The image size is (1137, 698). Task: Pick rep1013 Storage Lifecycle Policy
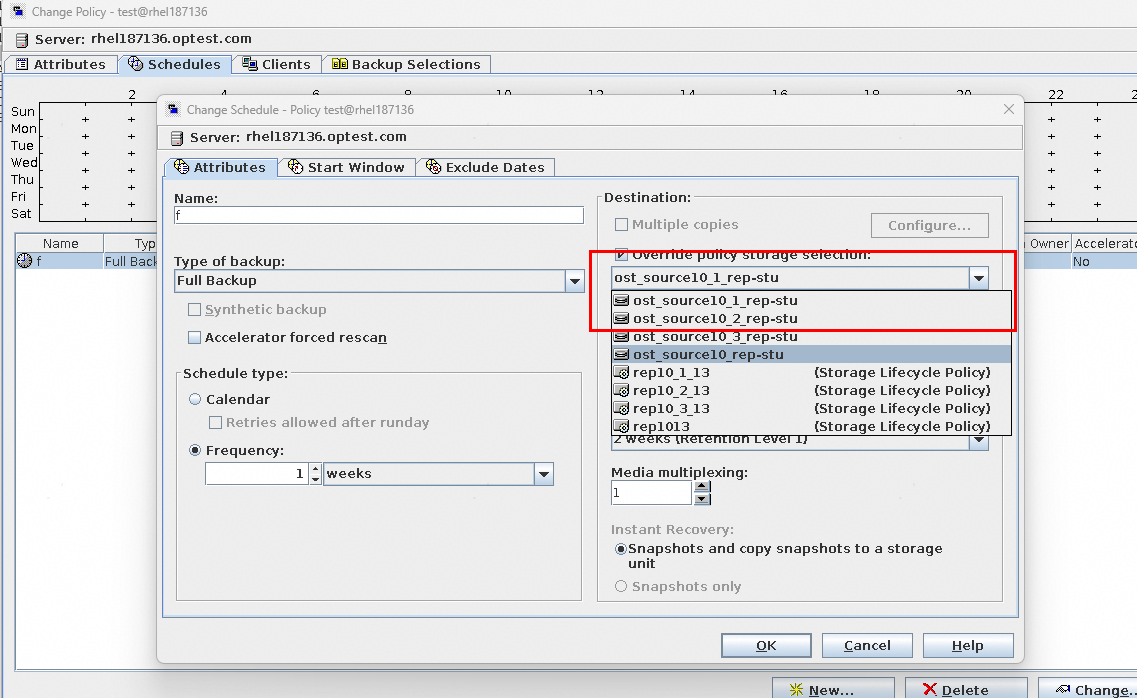[811, 426]
